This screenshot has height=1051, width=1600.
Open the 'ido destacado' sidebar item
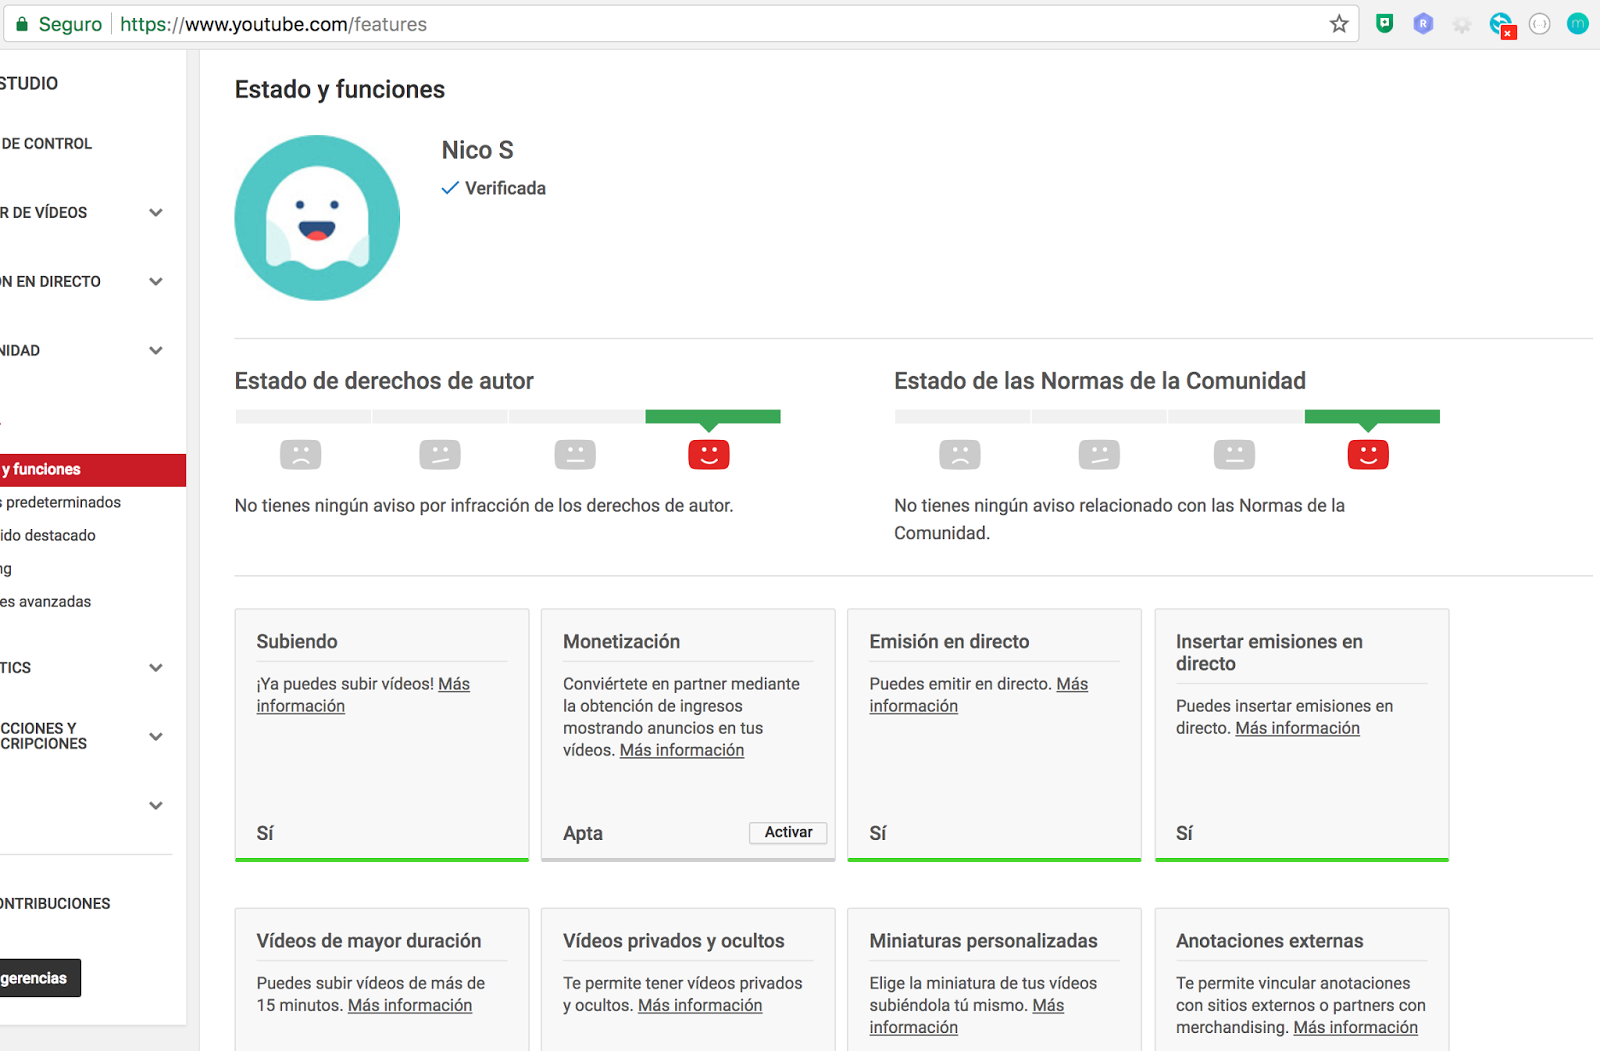(48, 536)
